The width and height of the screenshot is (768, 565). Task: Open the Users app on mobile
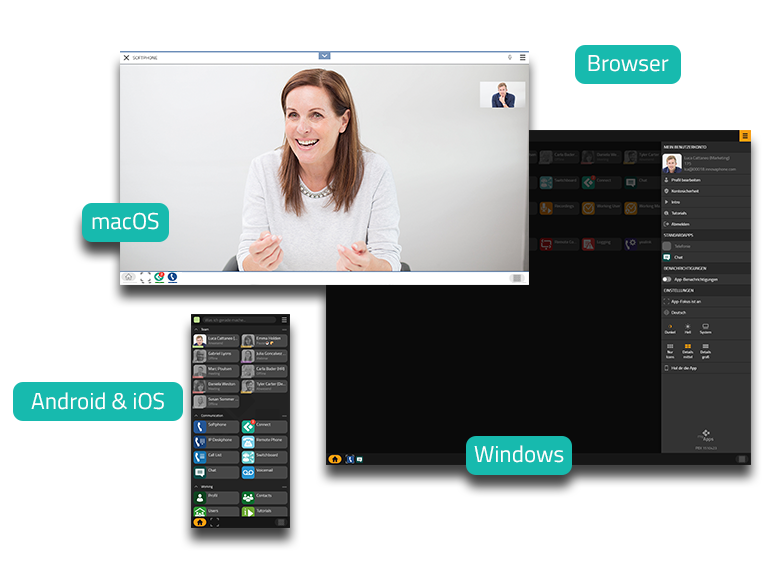pyautogui.click(x=216, y=512)
